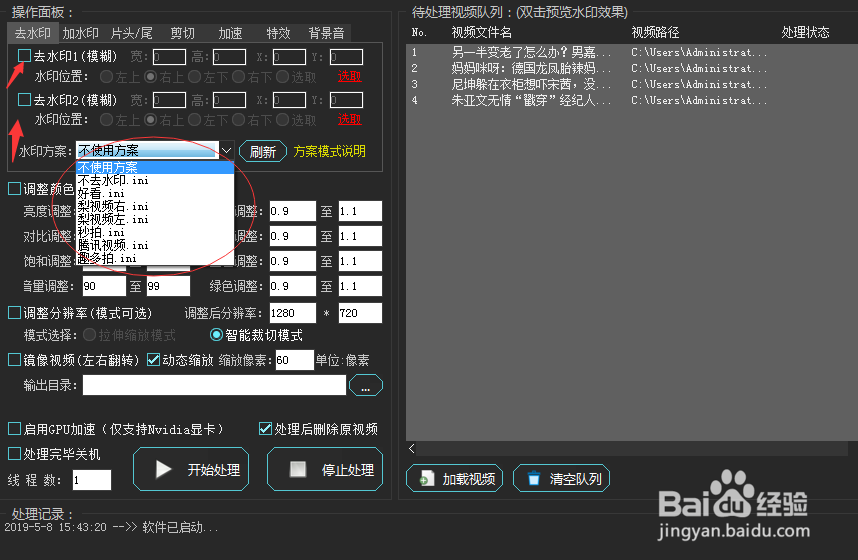The width and height of the screenshot is (858, 560).
Task: Click the 视频路径 column header
Action: 656,33
